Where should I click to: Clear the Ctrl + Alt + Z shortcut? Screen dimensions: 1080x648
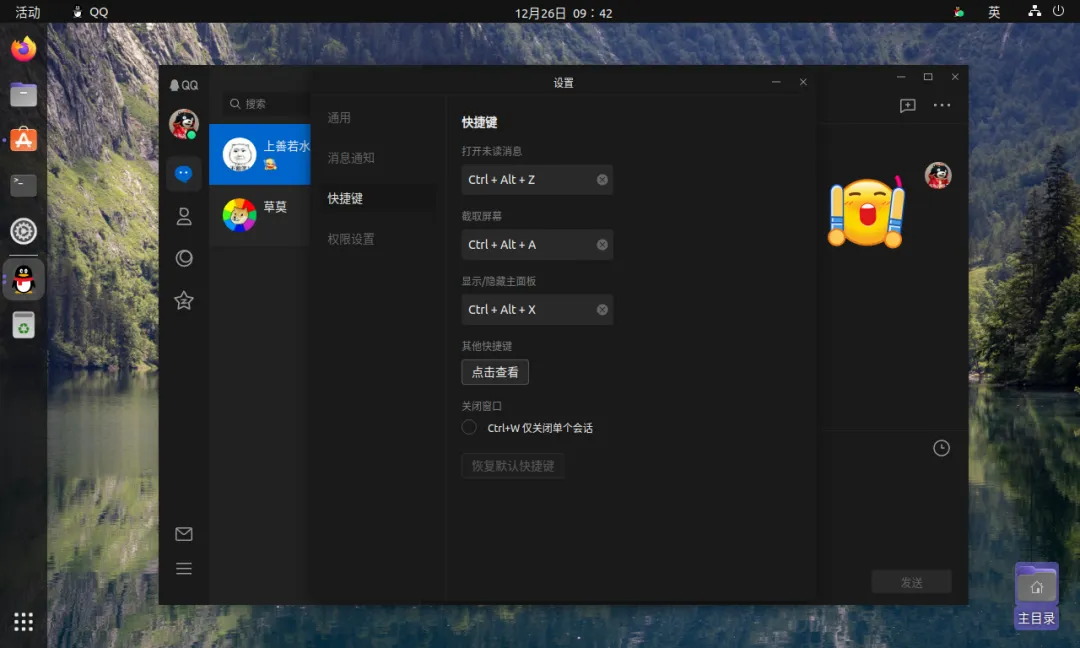coord(602,180)
